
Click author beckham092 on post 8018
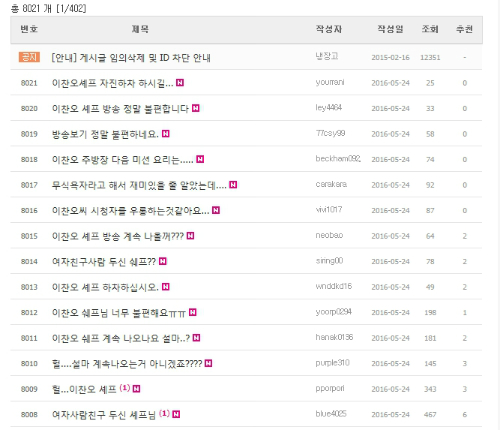tap(338, 158)
